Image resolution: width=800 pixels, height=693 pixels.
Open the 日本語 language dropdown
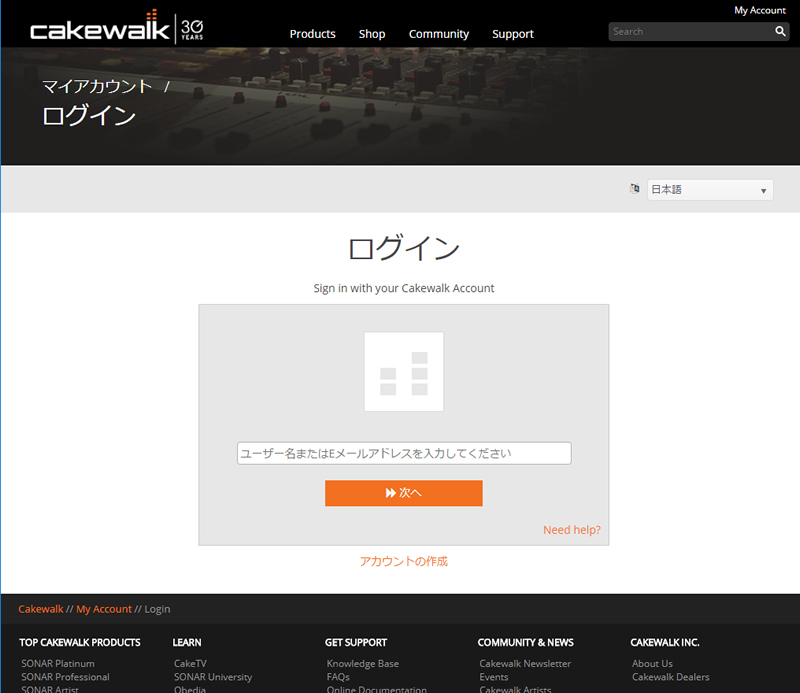[x=710, y=190]
